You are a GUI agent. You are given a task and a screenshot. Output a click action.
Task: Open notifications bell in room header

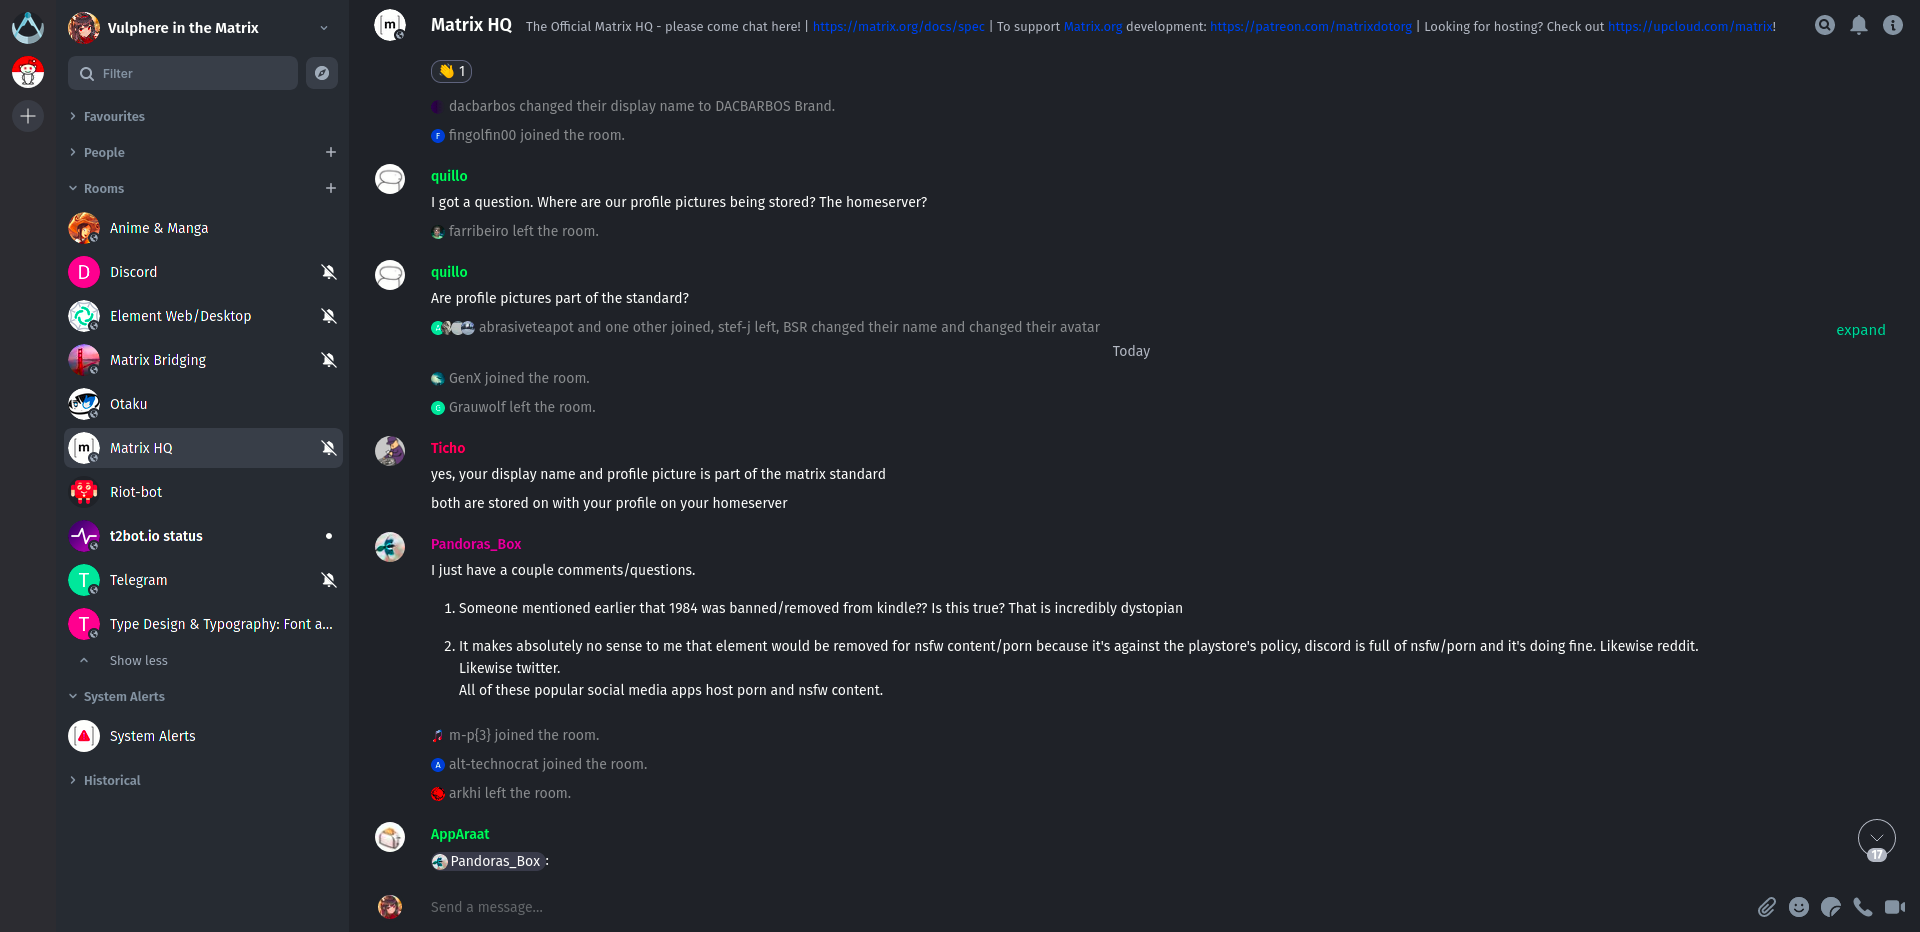(x=1859, y=25)
